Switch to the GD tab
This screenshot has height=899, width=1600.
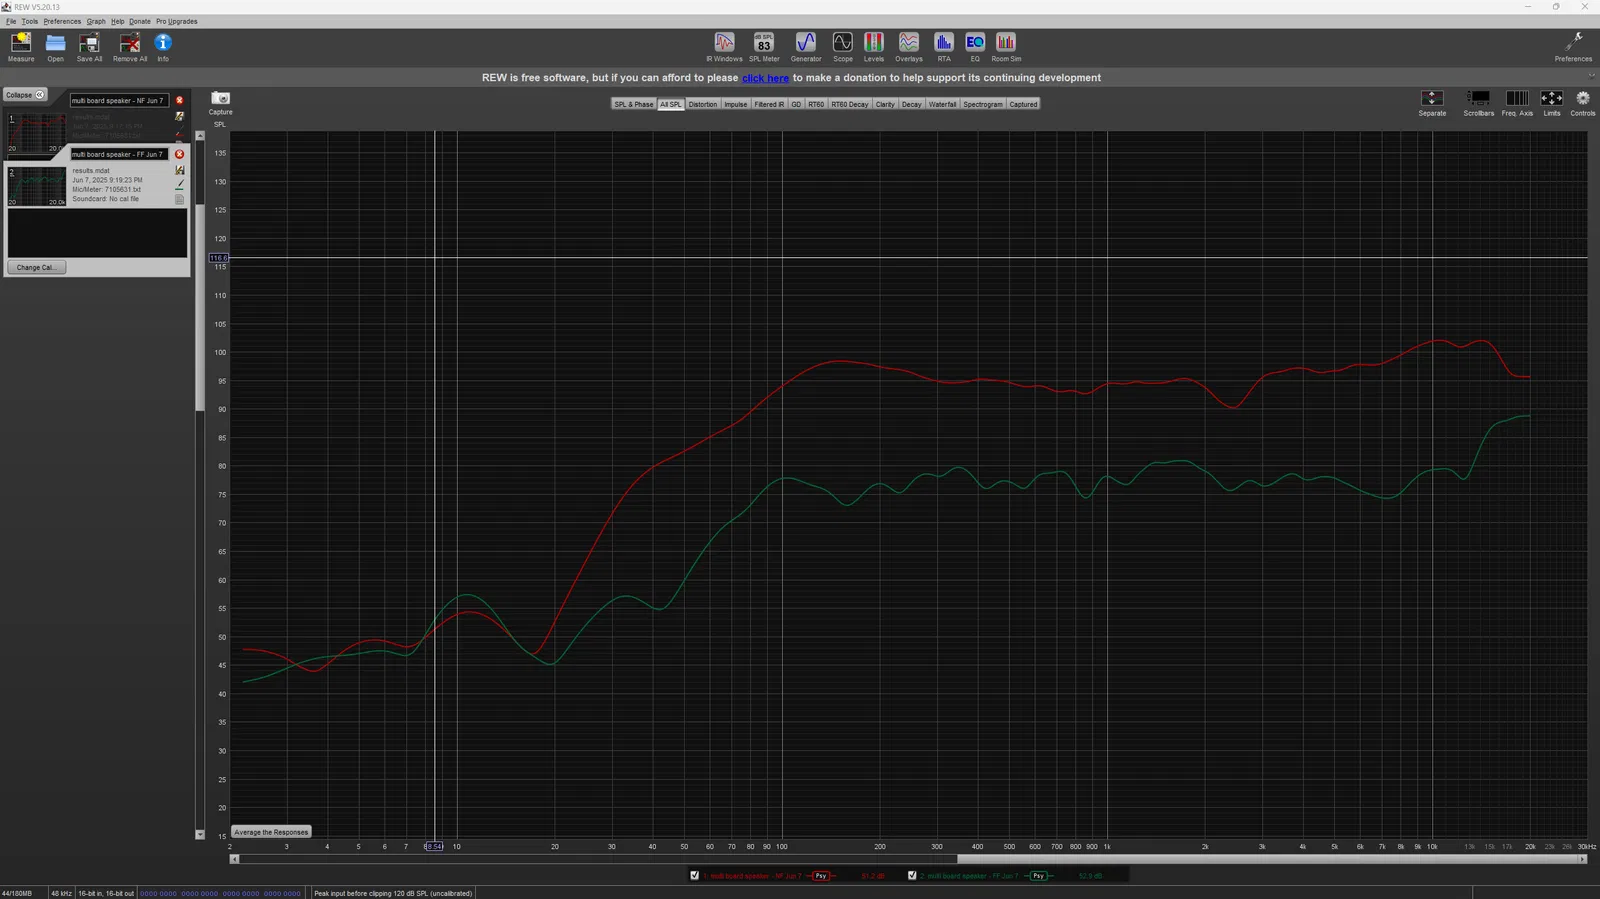point(797,104)
